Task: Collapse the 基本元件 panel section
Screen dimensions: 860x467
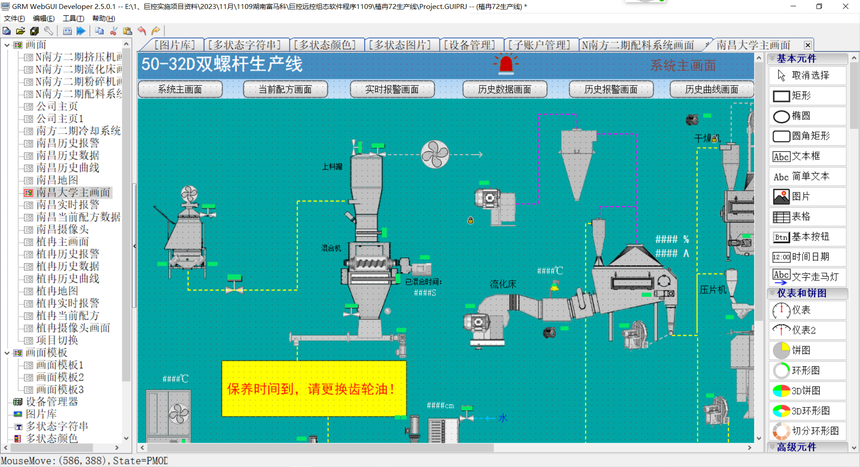Action: 772,58
